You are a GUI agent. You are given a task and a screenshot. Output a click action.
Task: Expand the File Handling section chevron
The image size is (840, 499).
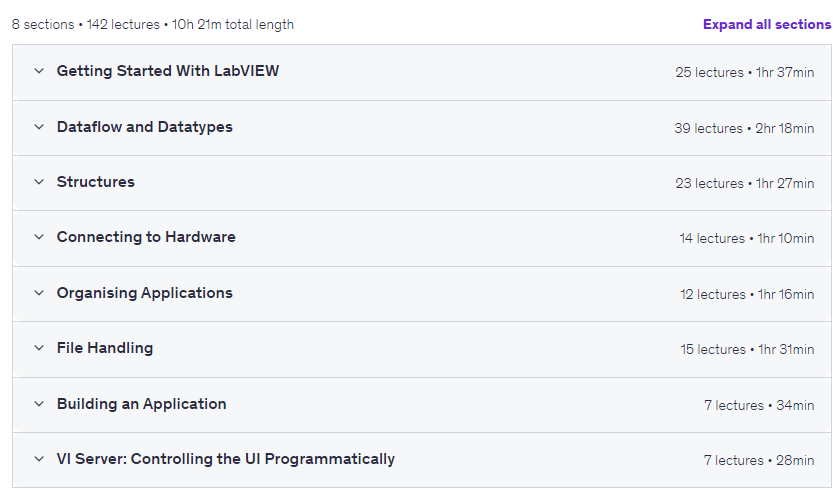39,348
